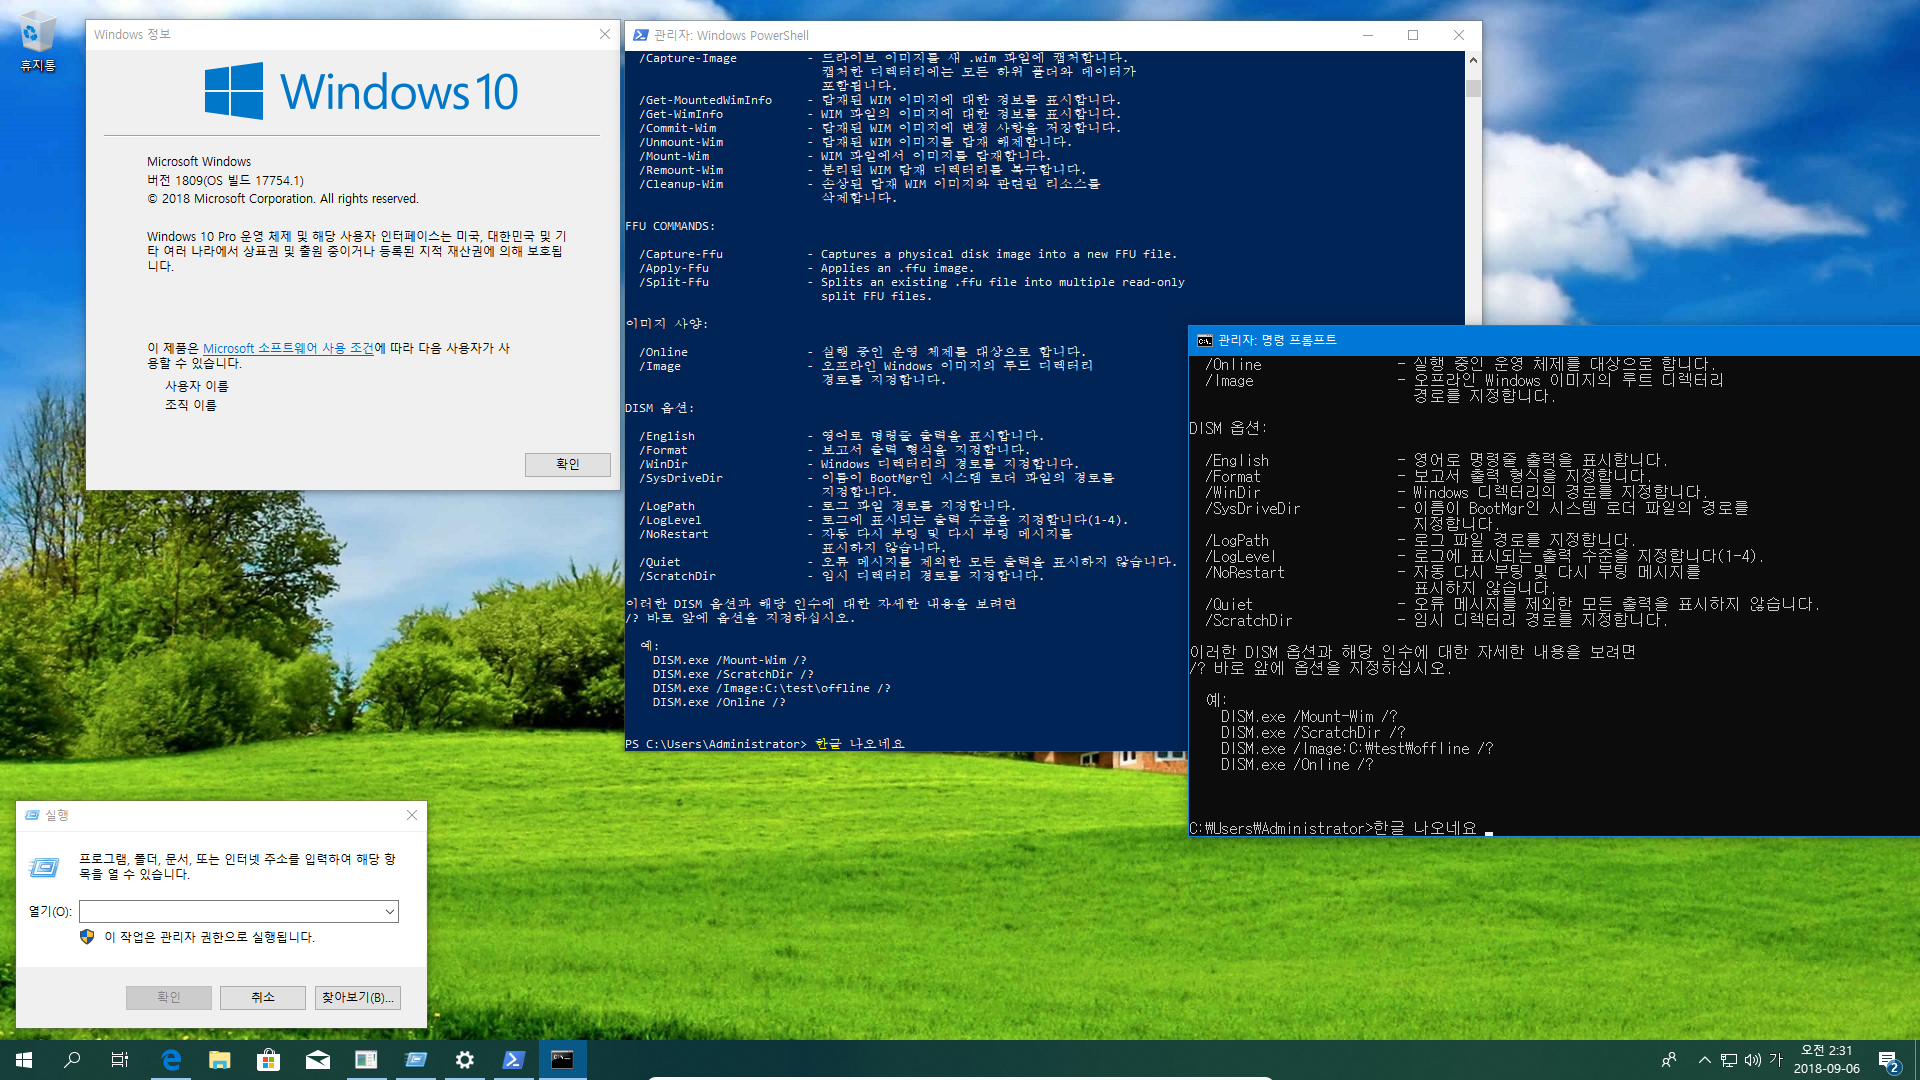The width and height of the screenshot is (1920, 1080).
Task: Open taskbar search magnifier
Action: [72, 1060]
